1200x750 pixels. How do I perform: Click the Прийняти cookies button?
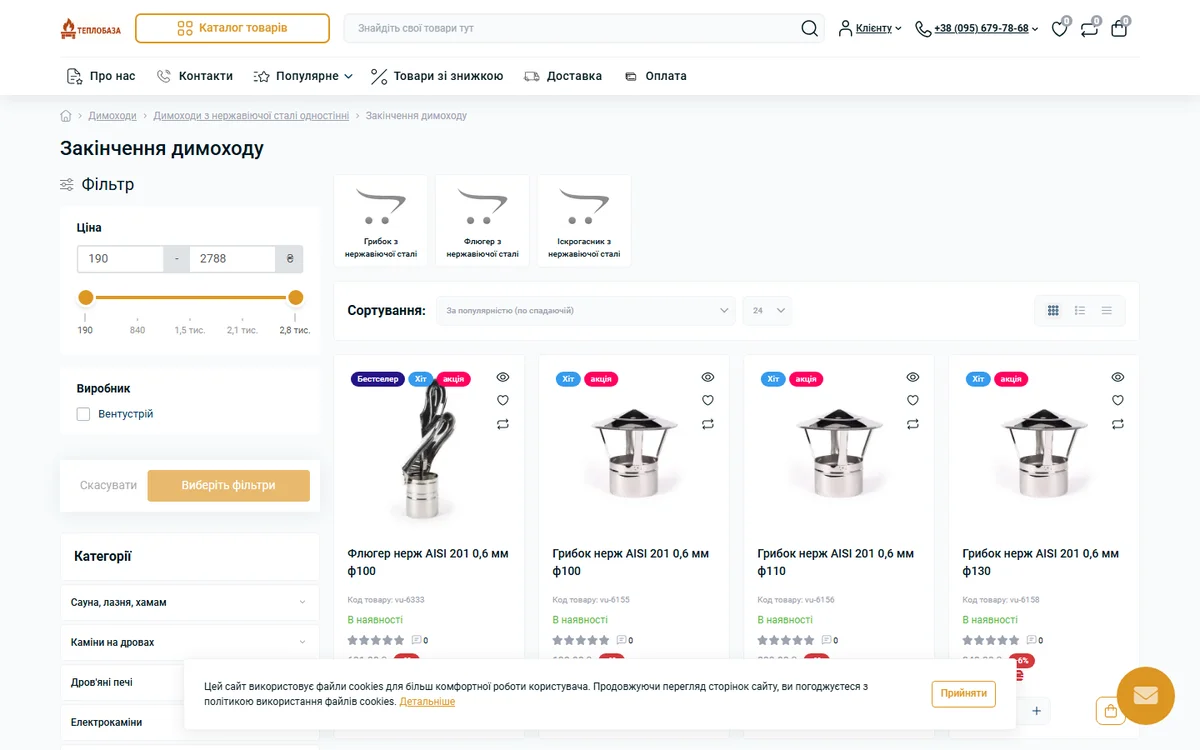click(964, 693)
